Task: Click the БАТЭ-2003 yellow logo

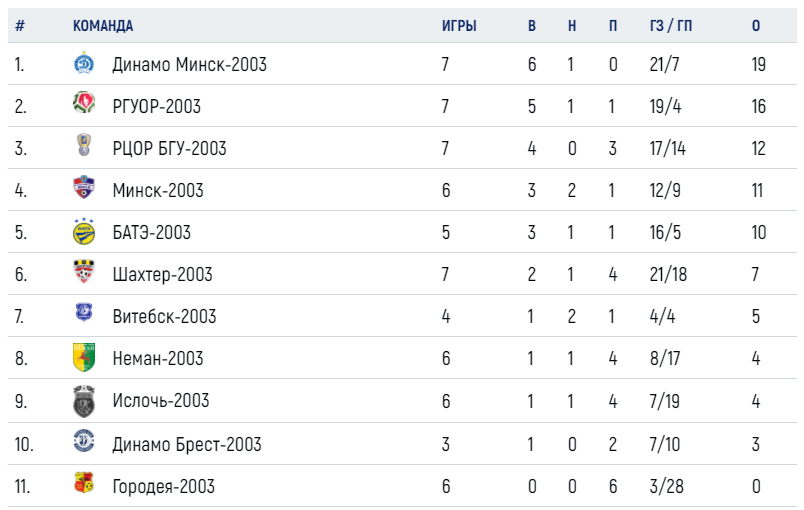Action: (x=84, y=232)
